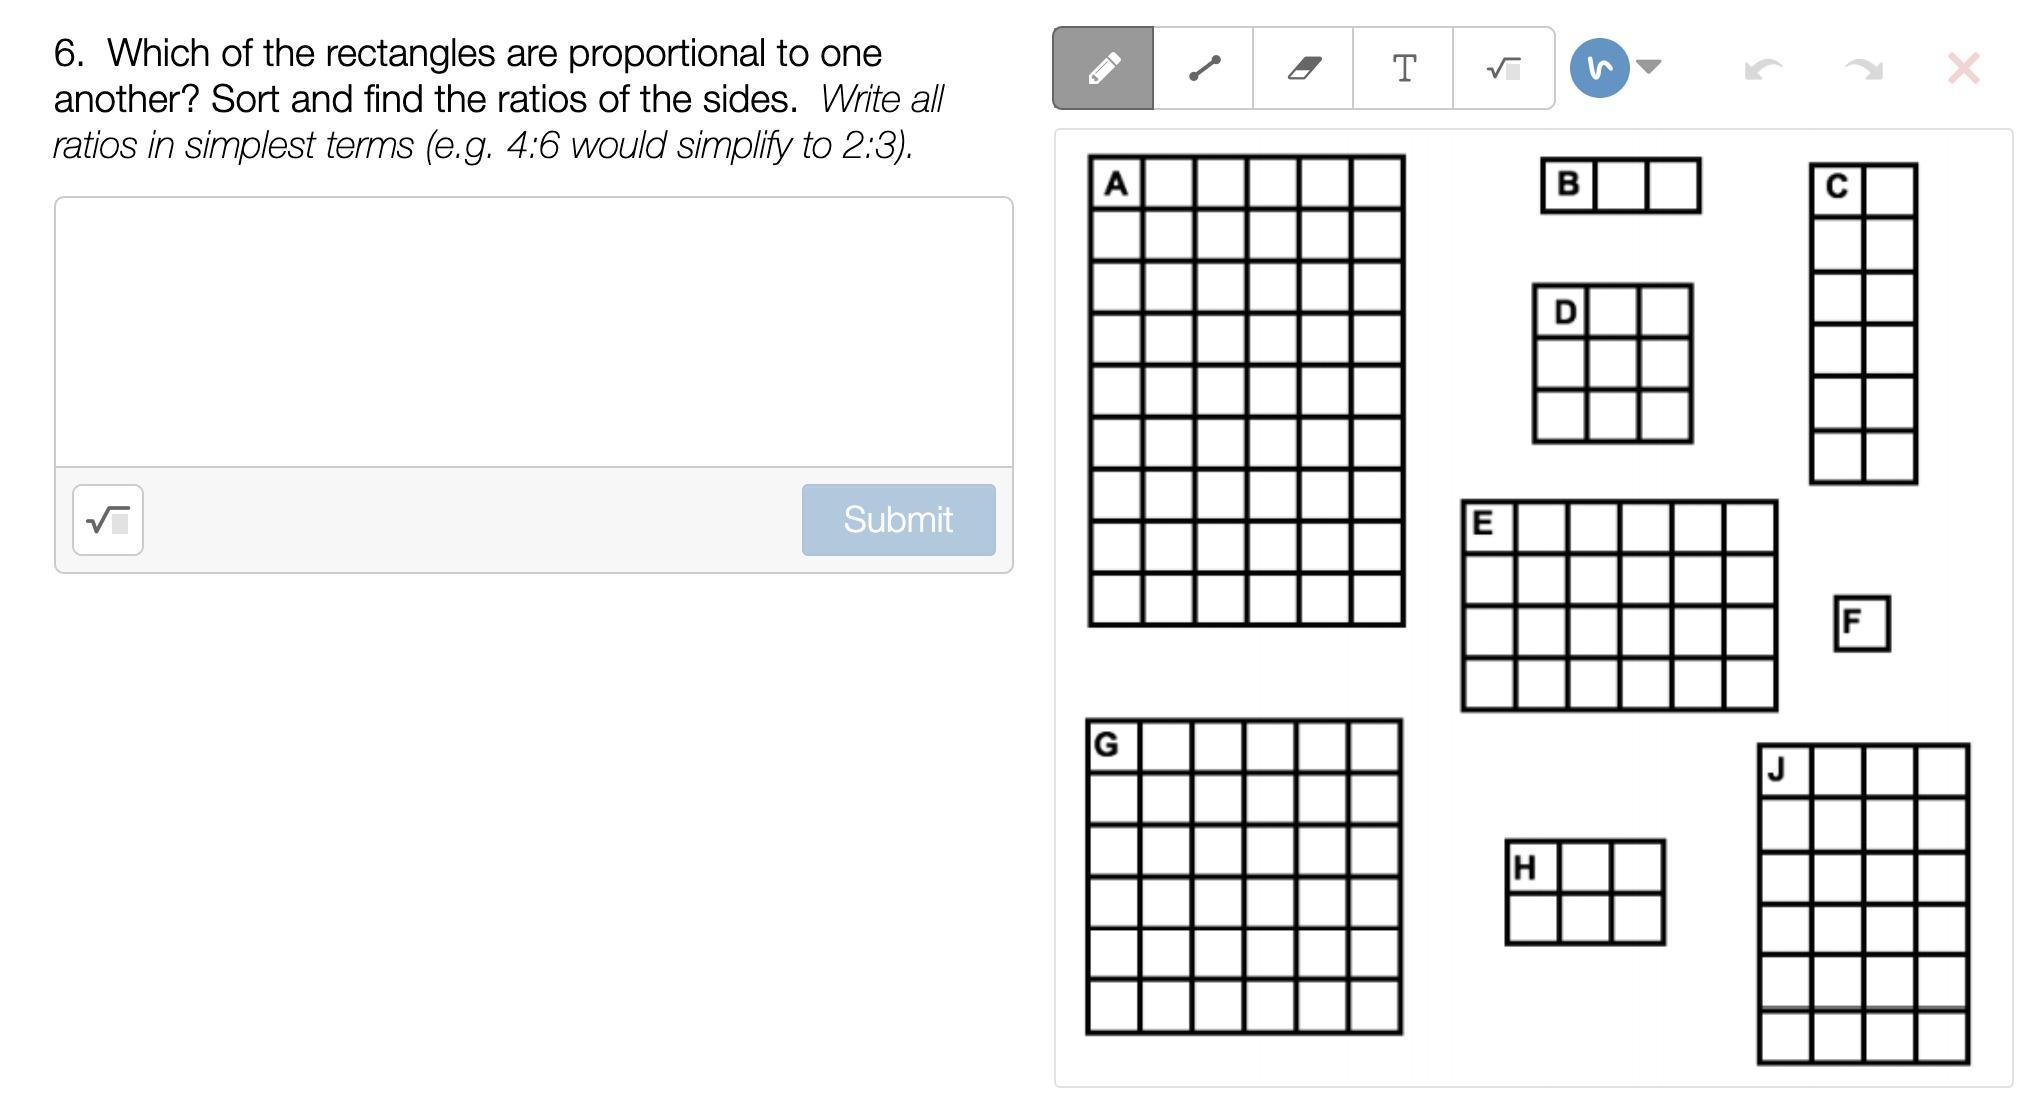Viewport: 2038px width, 1110px height.
Task: Click the undo arrow
Action: pyautogui.click(x=1763, y=69)
